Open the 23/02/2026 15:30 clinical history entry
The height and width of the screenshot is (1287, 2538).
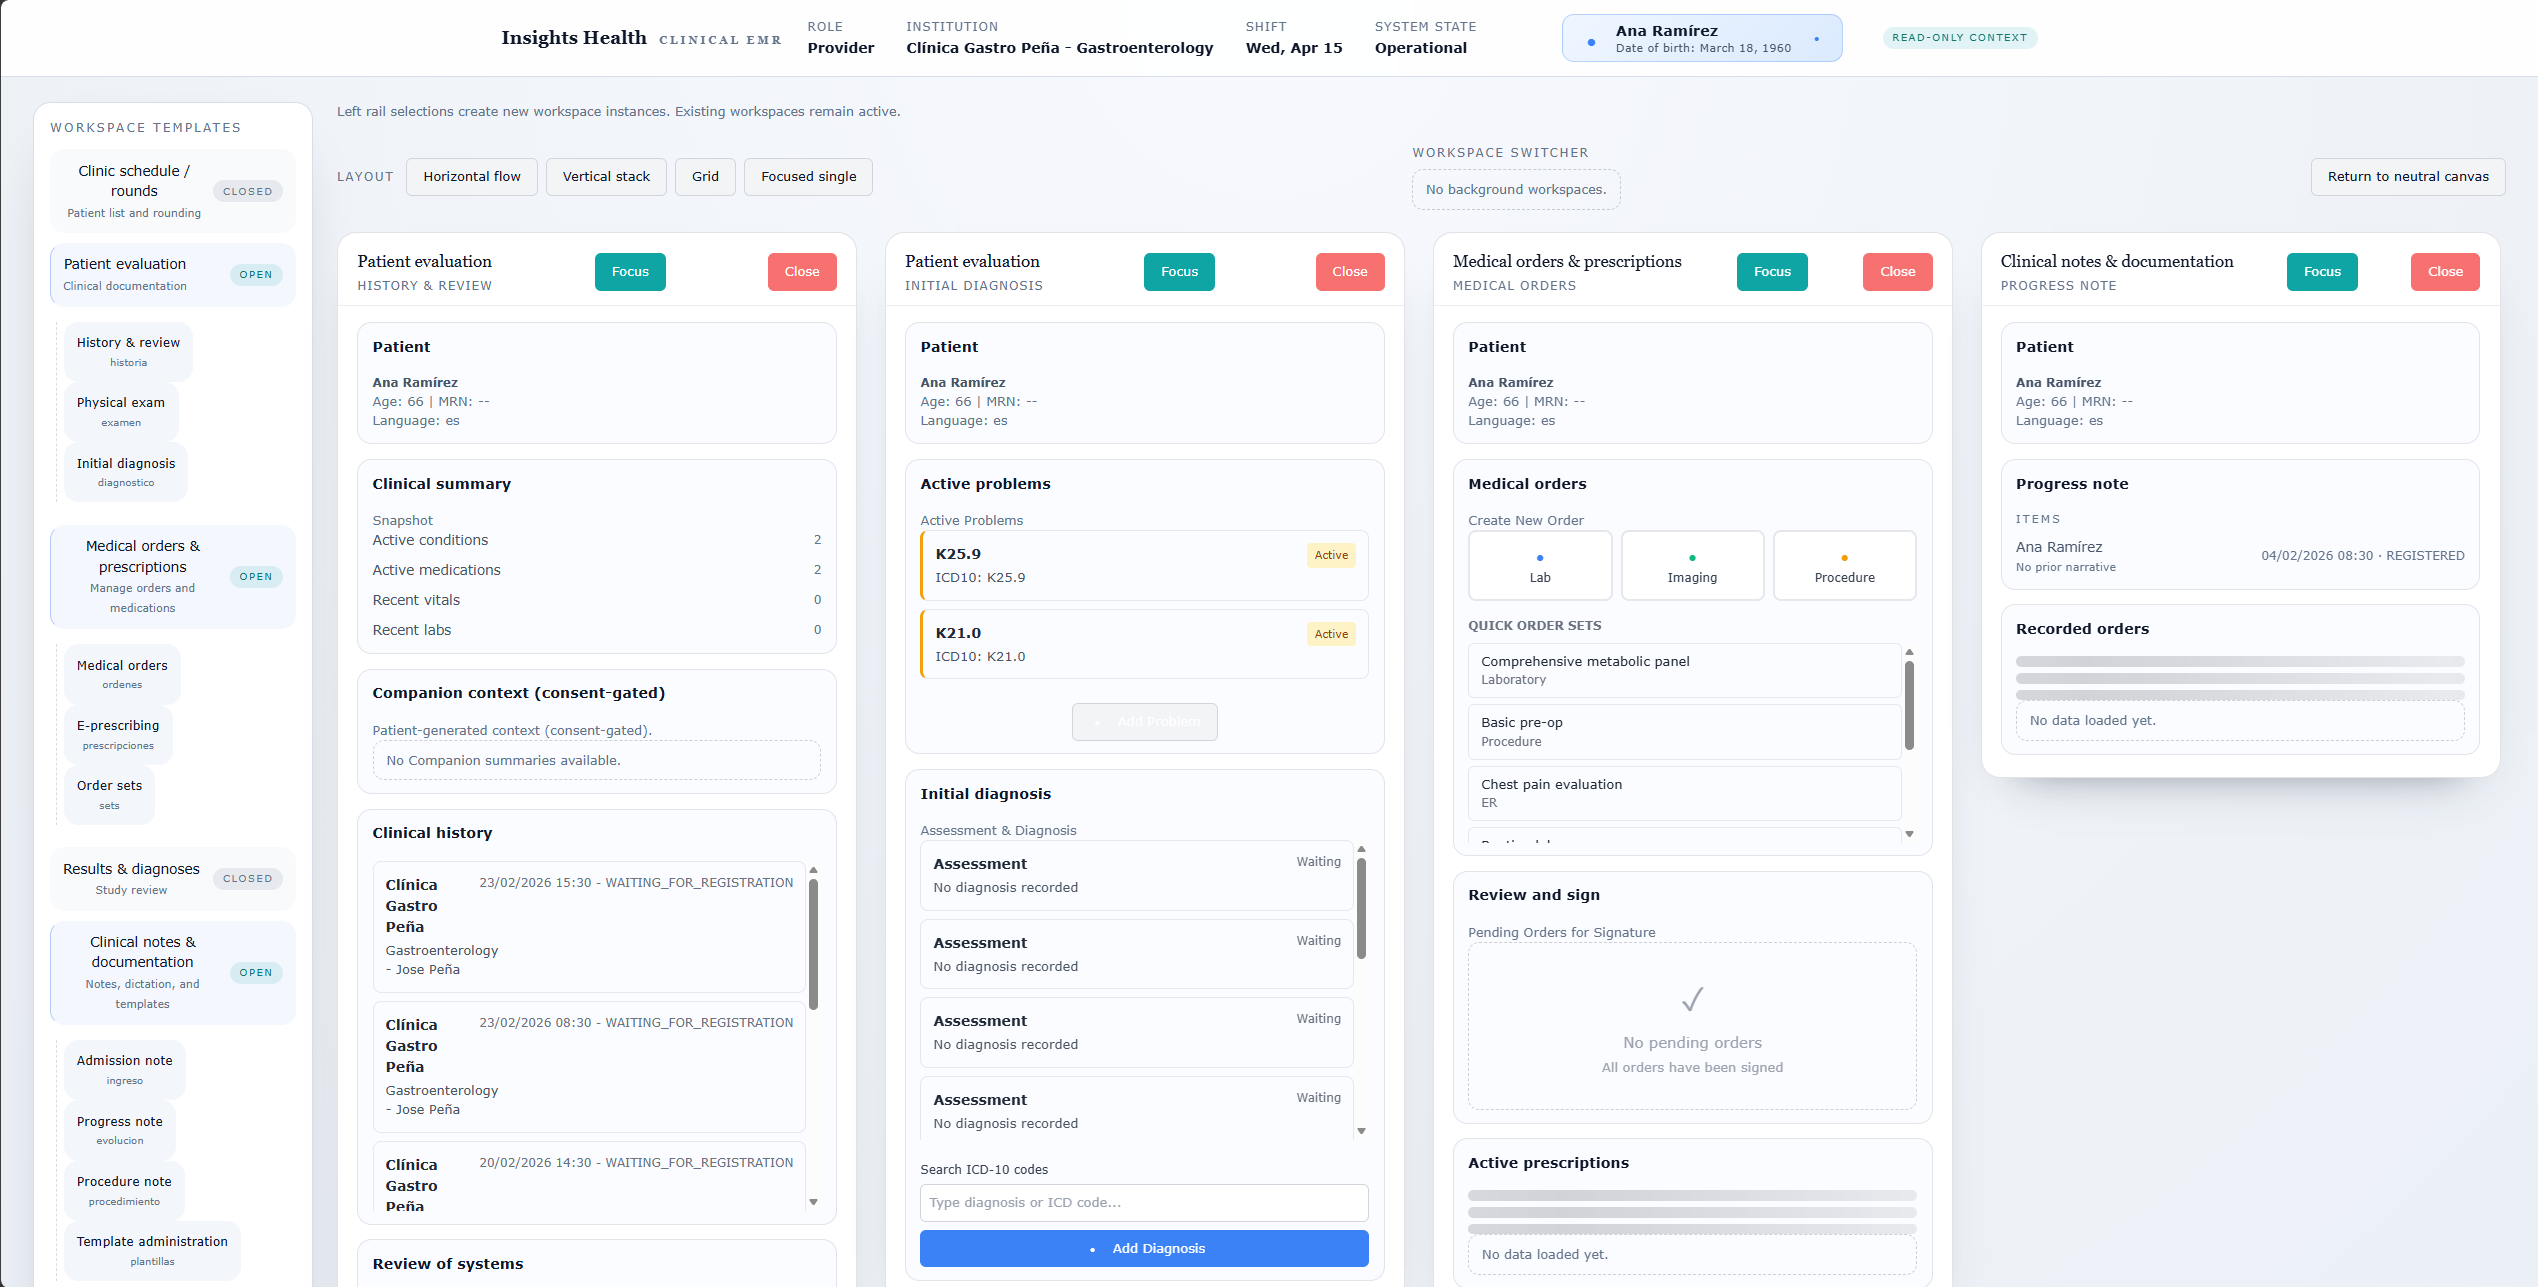(589, 927)
